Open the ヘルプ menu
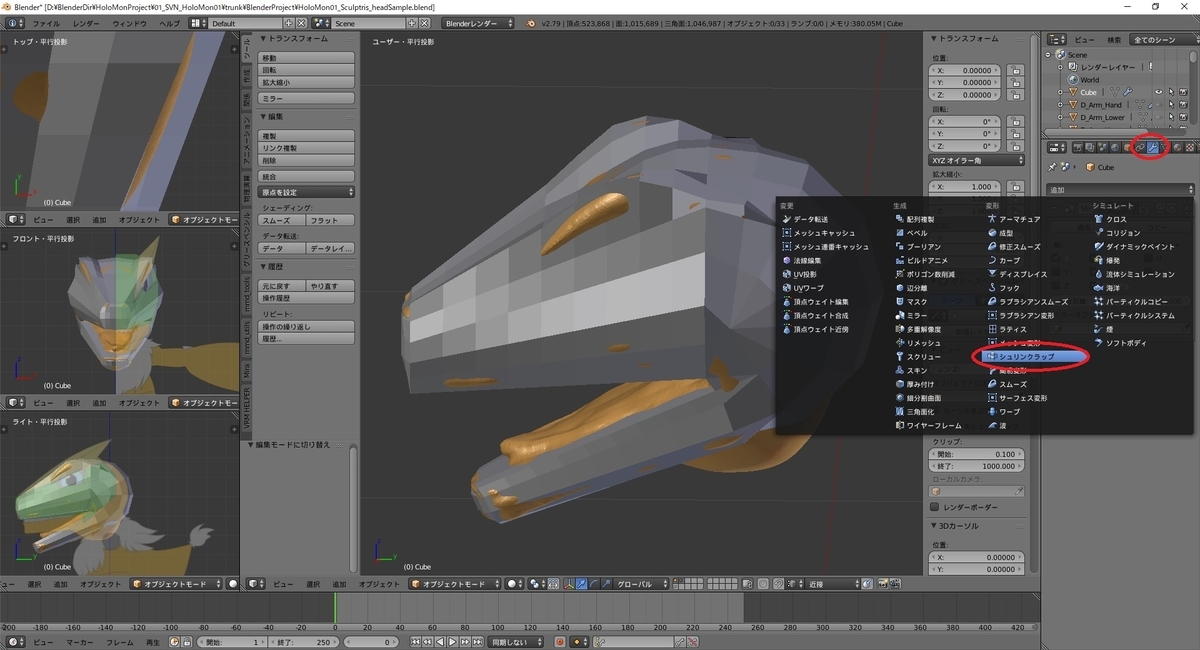The height and width of the screenshot is (650, 1200). [171, 22]
